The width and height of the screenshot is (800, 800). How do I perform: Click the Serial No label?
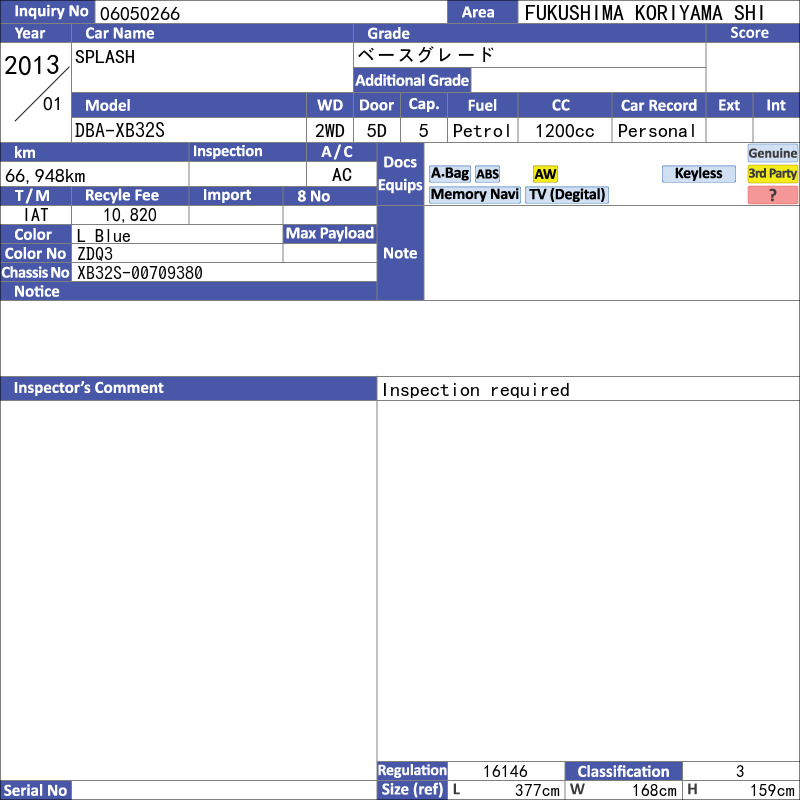coord(36,790)
